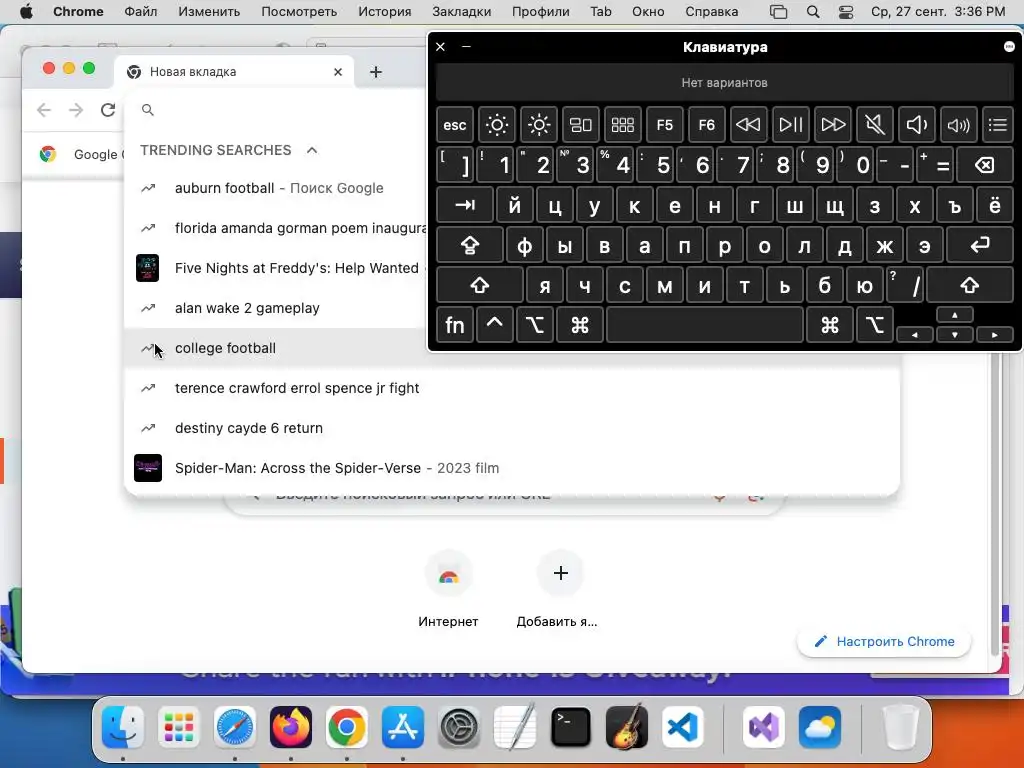Click the 'Настроить Chrome' button

(x=884, y=641)
